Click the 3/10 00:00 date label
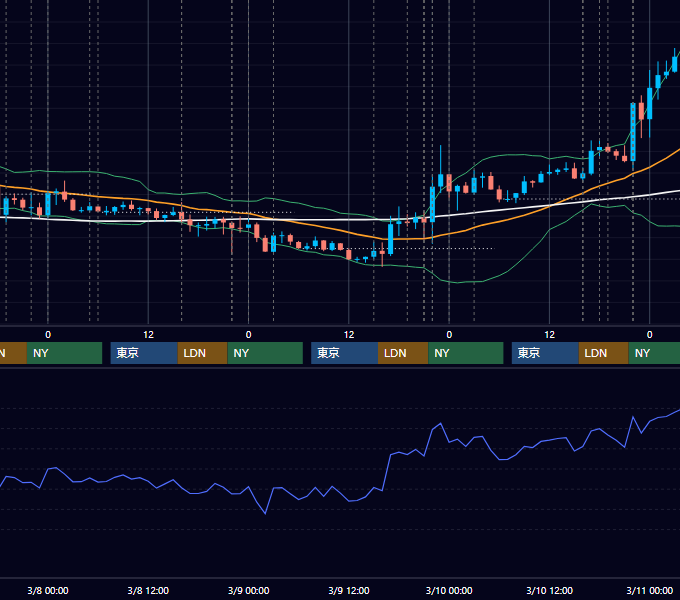This screenshot has height=600, width=680. [449, 590]
